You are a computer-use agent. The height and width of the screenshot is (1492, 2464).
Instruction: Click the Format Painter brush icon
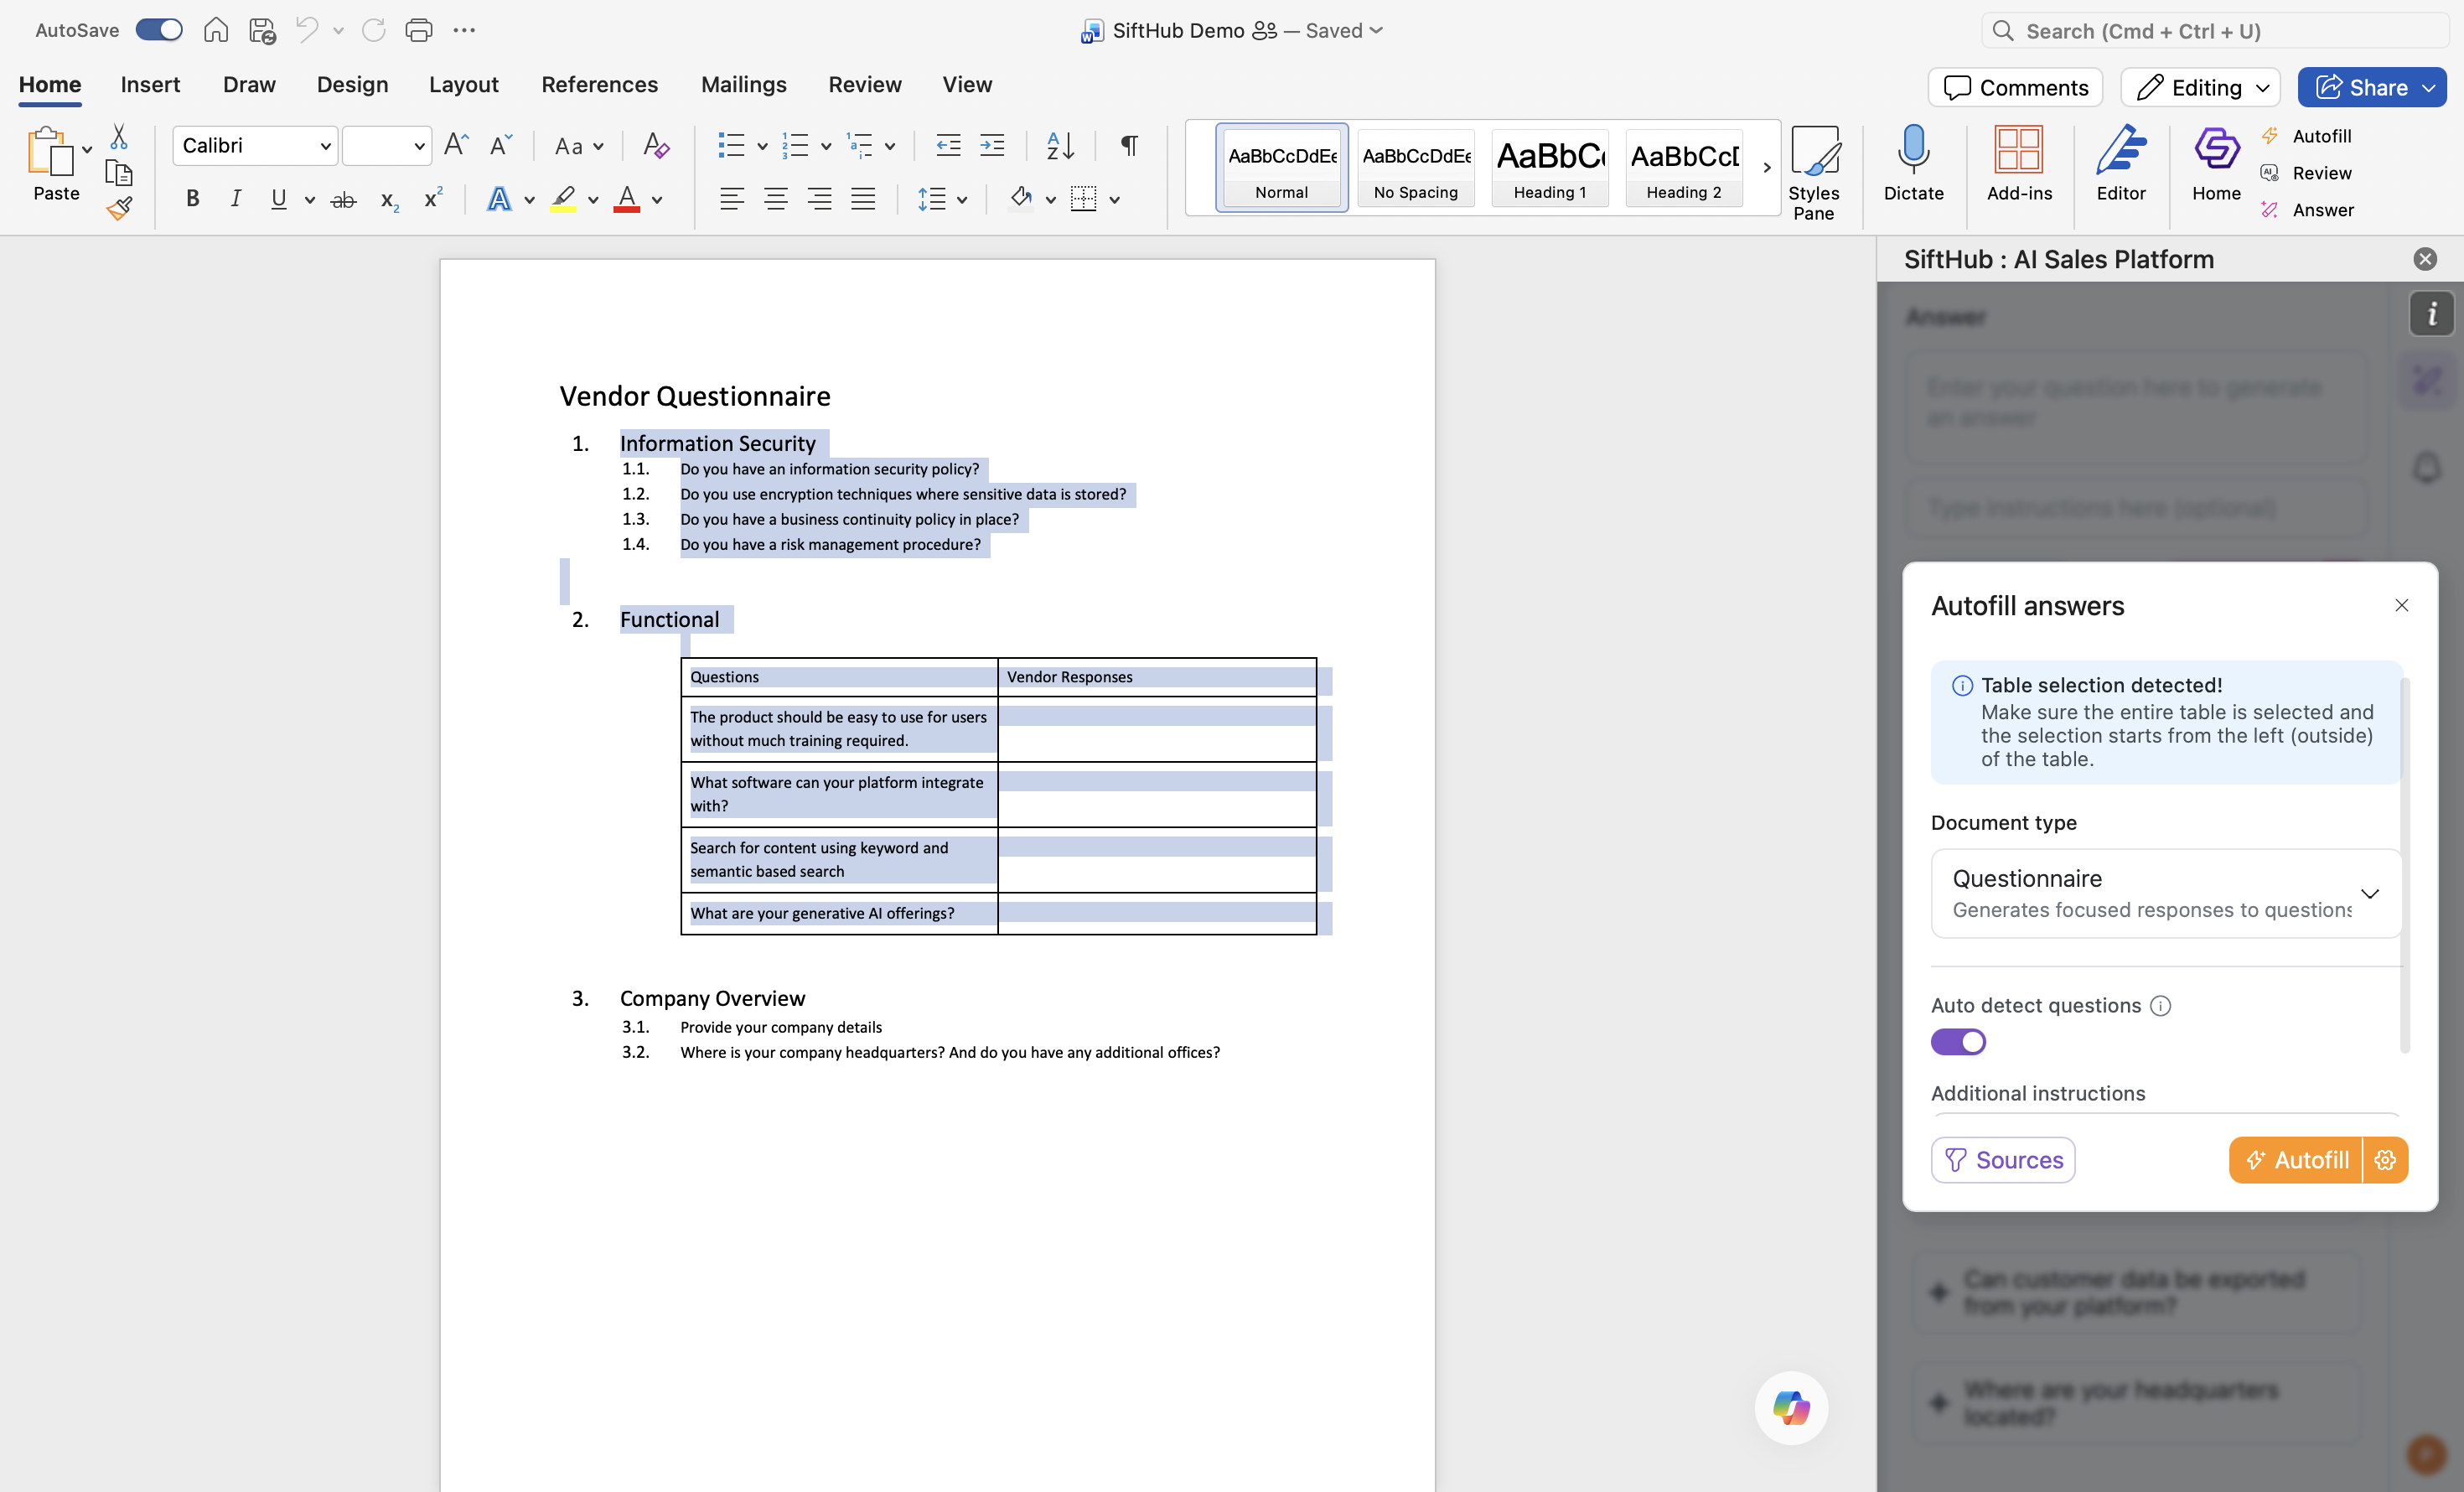(119, 208)
